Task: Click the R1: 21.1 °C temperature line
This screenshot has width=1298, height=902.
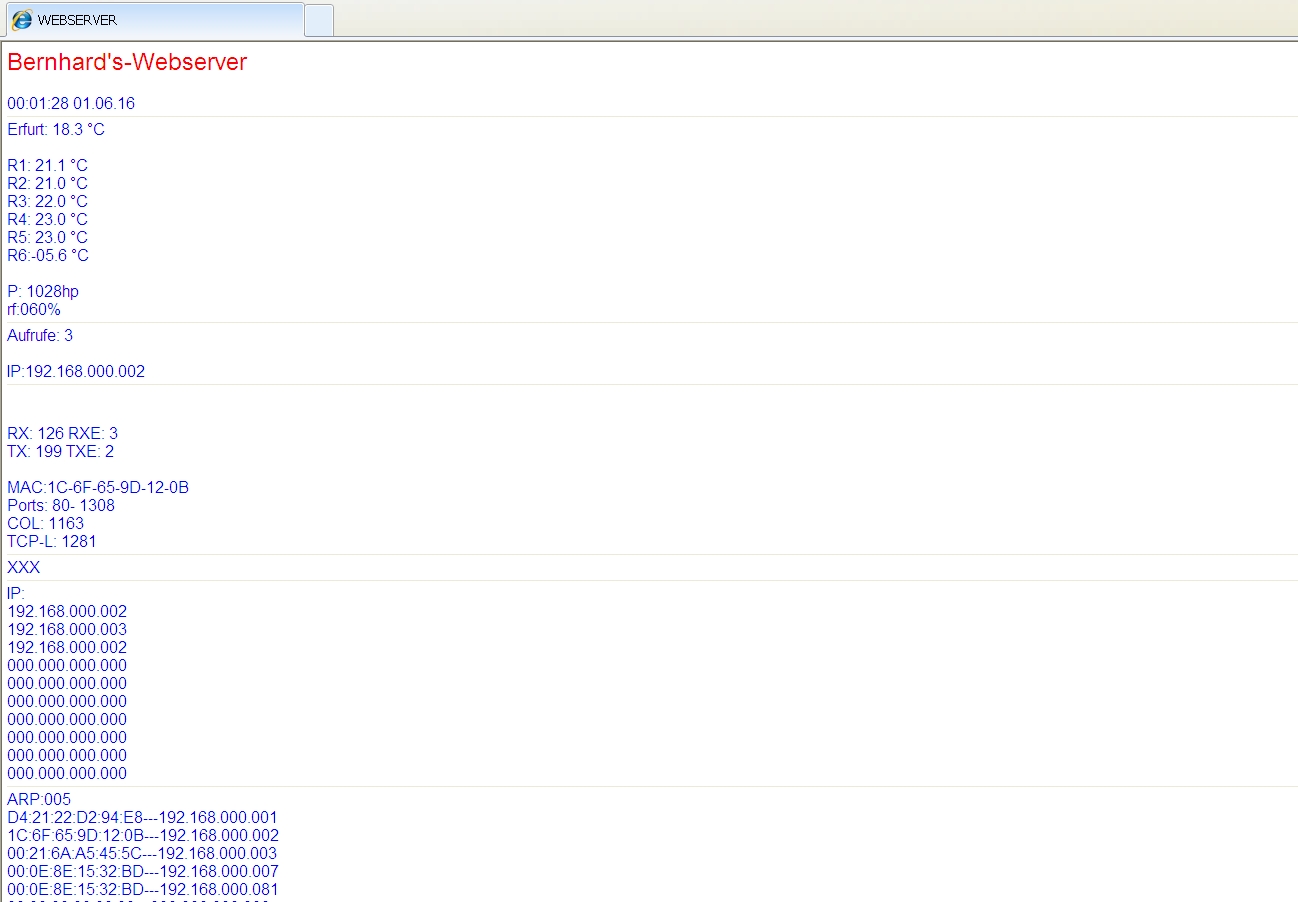Action: [48, 165]
